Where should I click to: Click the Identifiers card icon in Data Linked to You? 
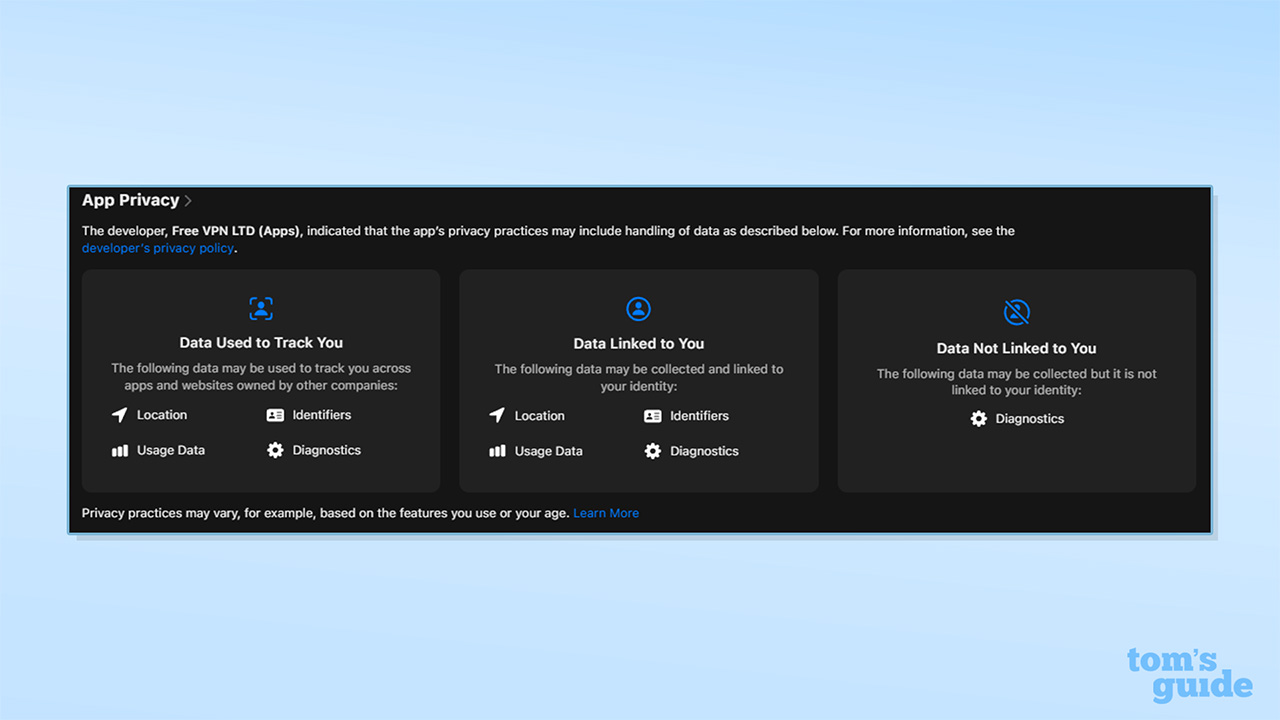point(653,416)
